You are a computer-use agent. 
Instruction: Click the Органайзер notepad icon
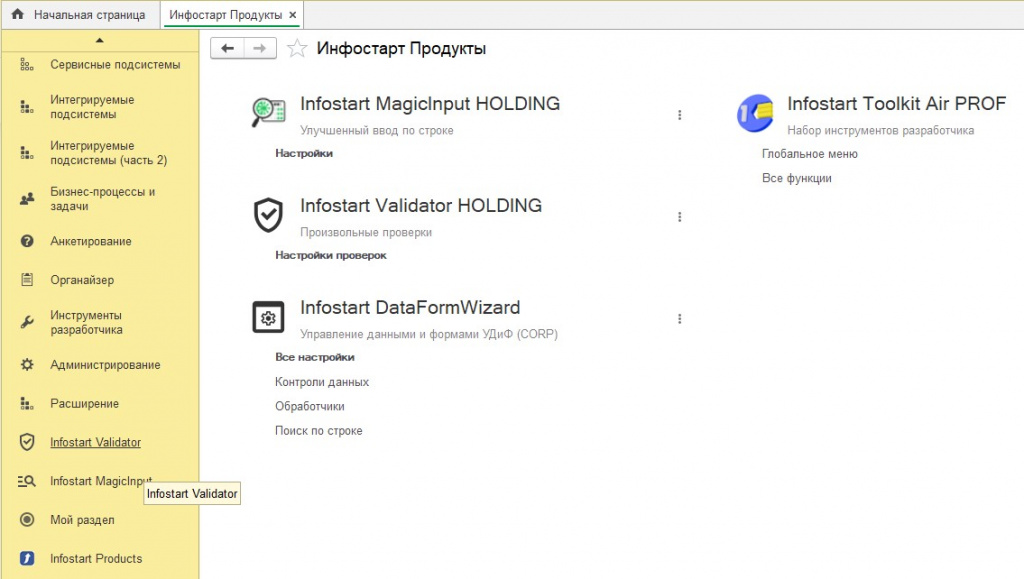[27, 279]
